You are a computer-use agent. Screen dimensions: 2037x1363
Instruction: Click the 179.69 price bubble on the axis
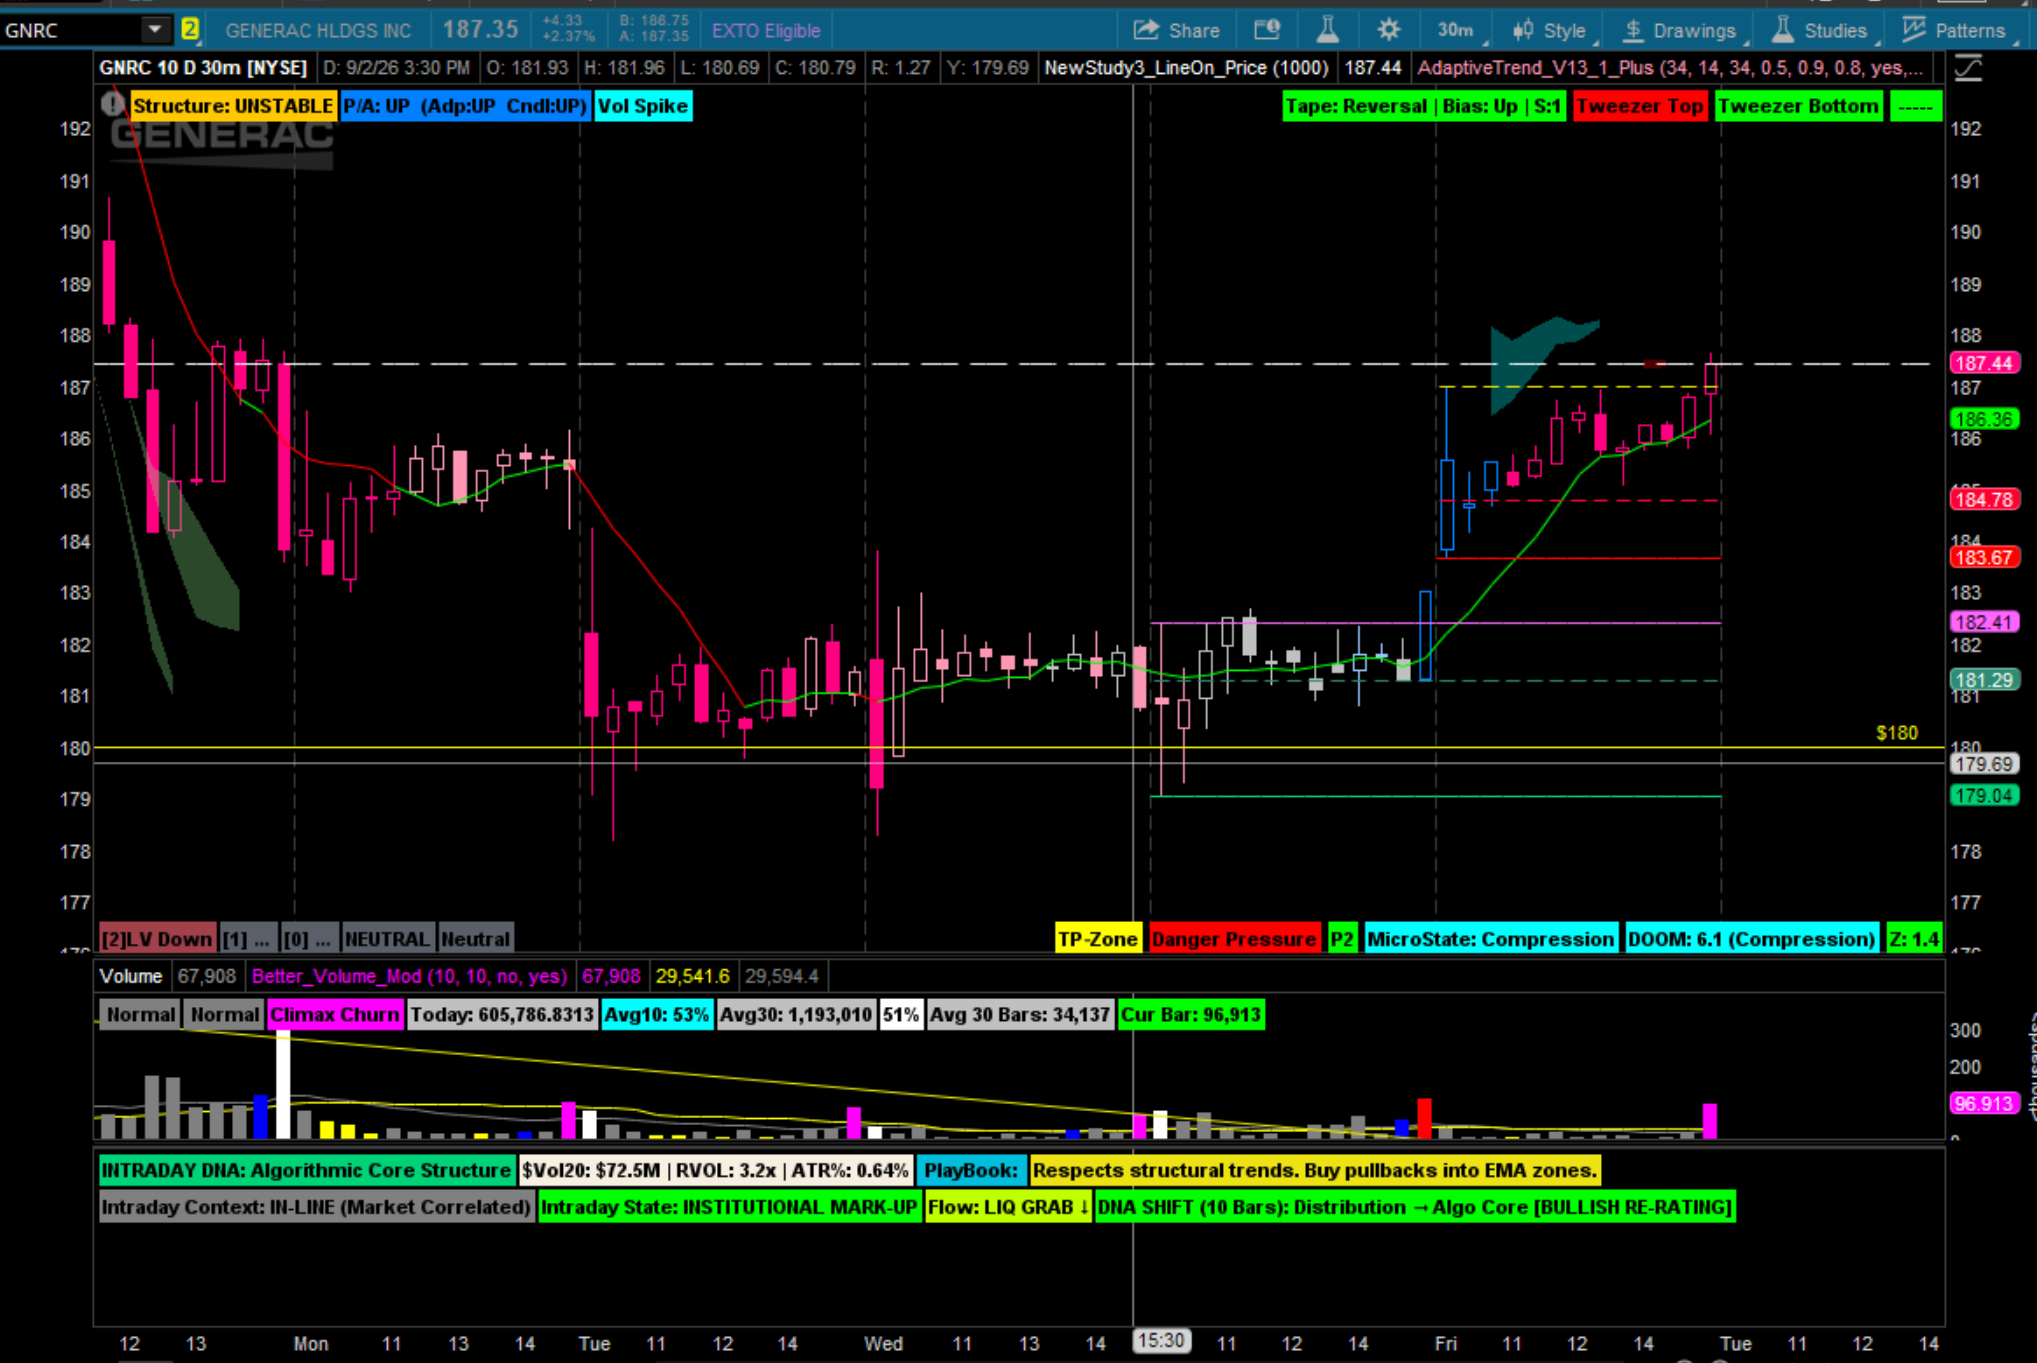coord(1984,764)
